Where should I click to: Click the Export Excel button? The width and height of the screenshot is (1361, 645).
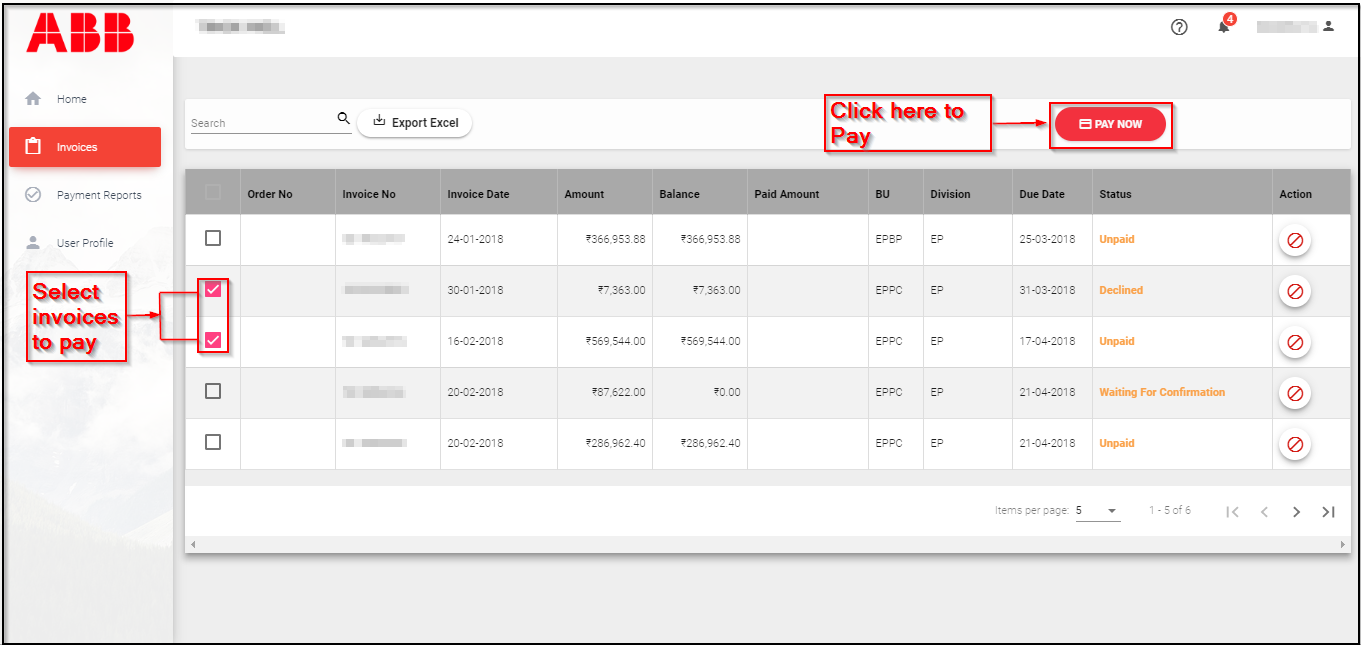click(x=414, y=123)
